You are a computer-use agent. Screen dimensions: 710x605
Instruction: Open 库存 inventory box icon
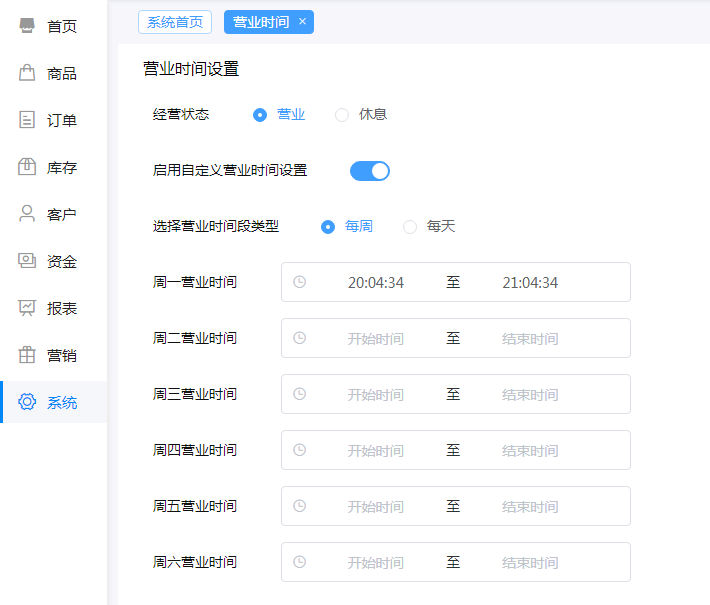(27, 167)
